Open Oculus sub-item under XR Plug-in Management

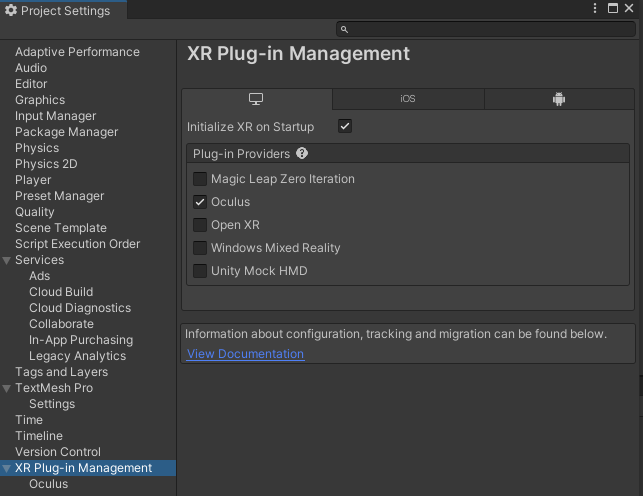[x=48, y=483]
